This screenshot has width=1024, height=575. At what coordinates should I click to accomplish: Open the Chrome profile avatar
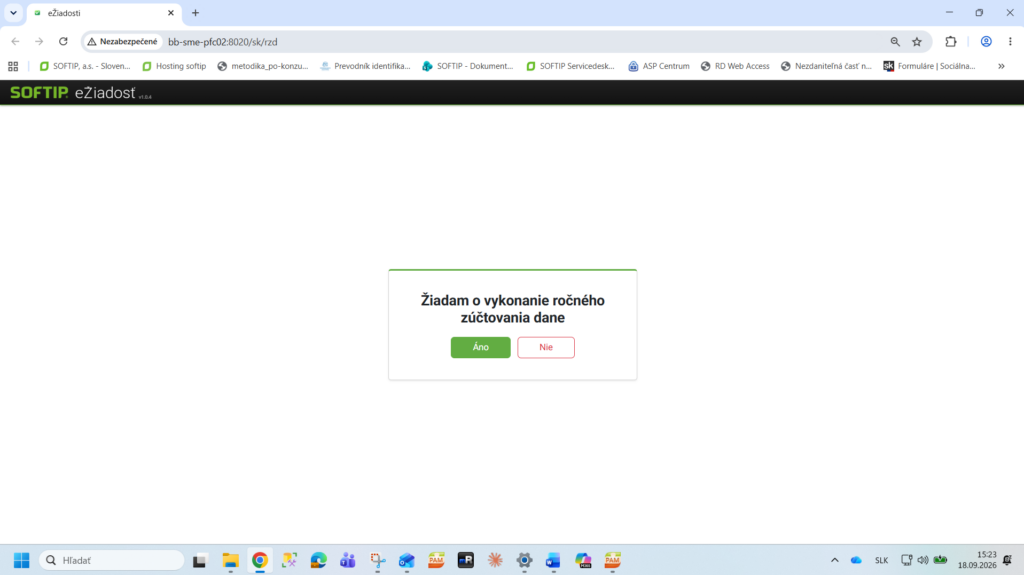click(986, 41)
